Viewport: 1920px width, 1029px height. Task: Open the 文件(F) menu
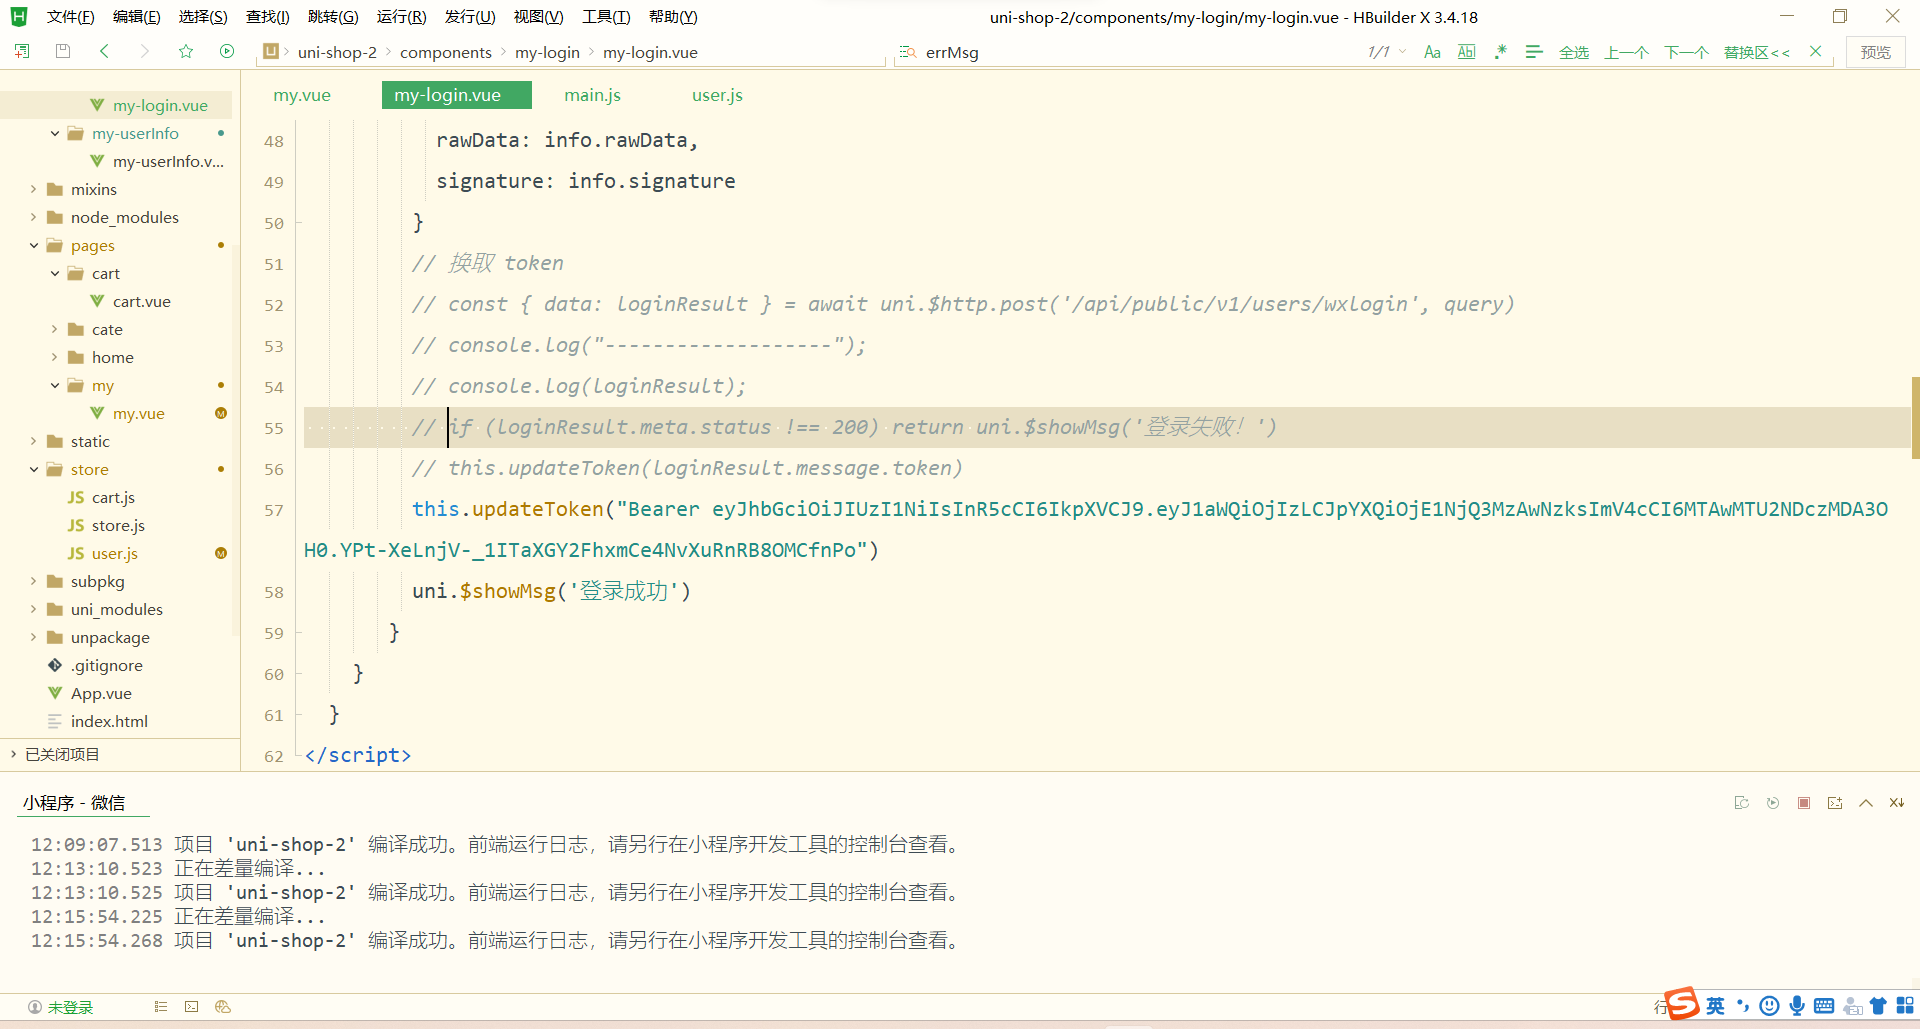[x=70, y=17]
